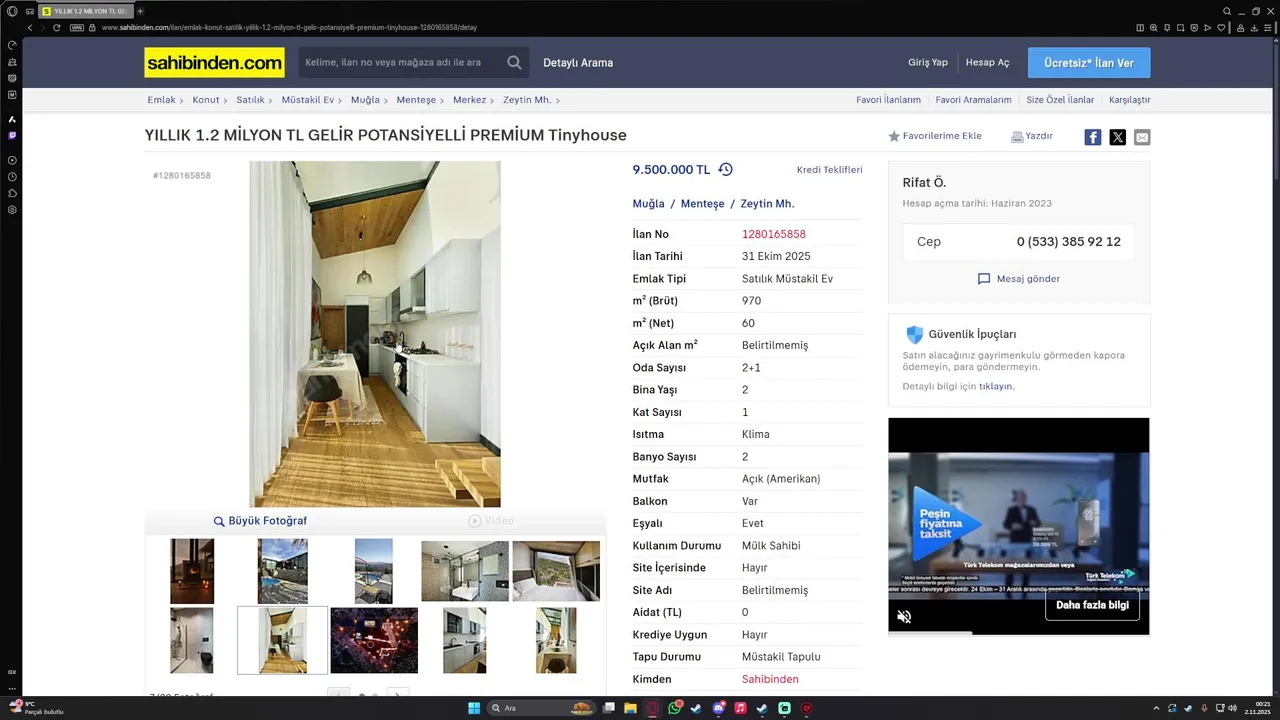This screenshot has width=1280, height=720.
Task: Open WhatsApp from taskbar
Action: 675,708
